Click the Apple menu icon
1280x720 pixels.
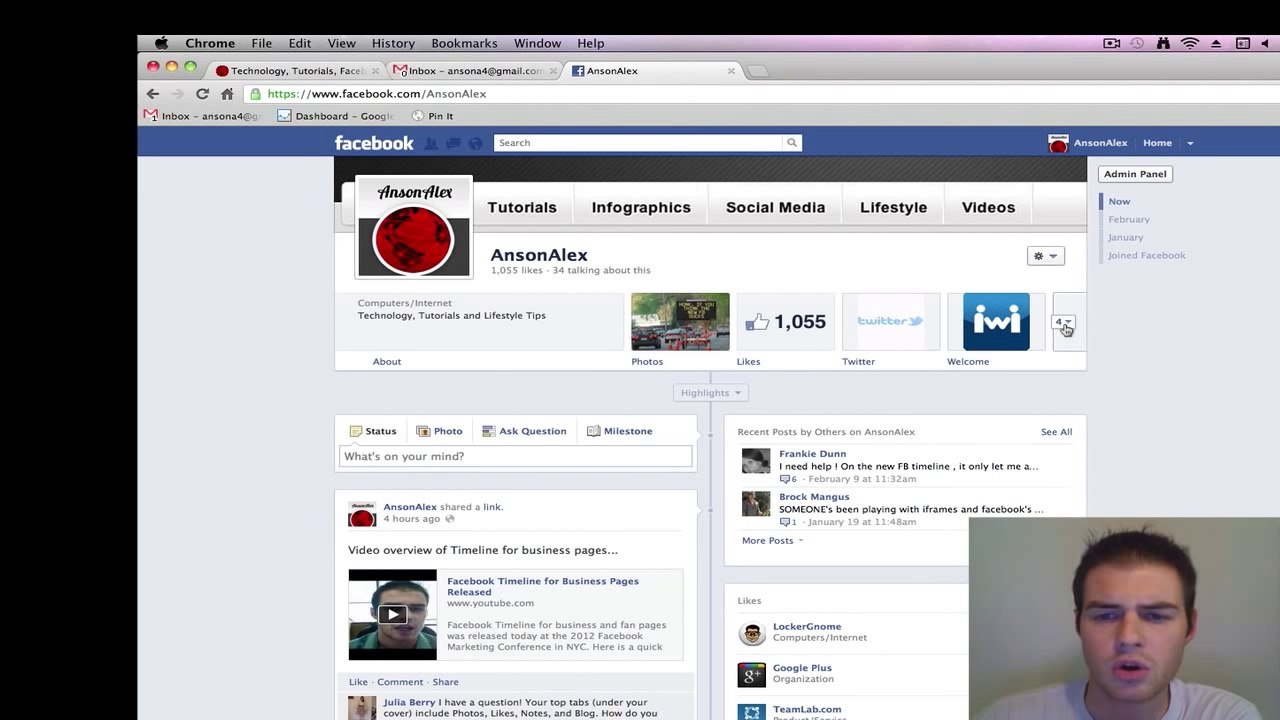[x=161, y=43]
